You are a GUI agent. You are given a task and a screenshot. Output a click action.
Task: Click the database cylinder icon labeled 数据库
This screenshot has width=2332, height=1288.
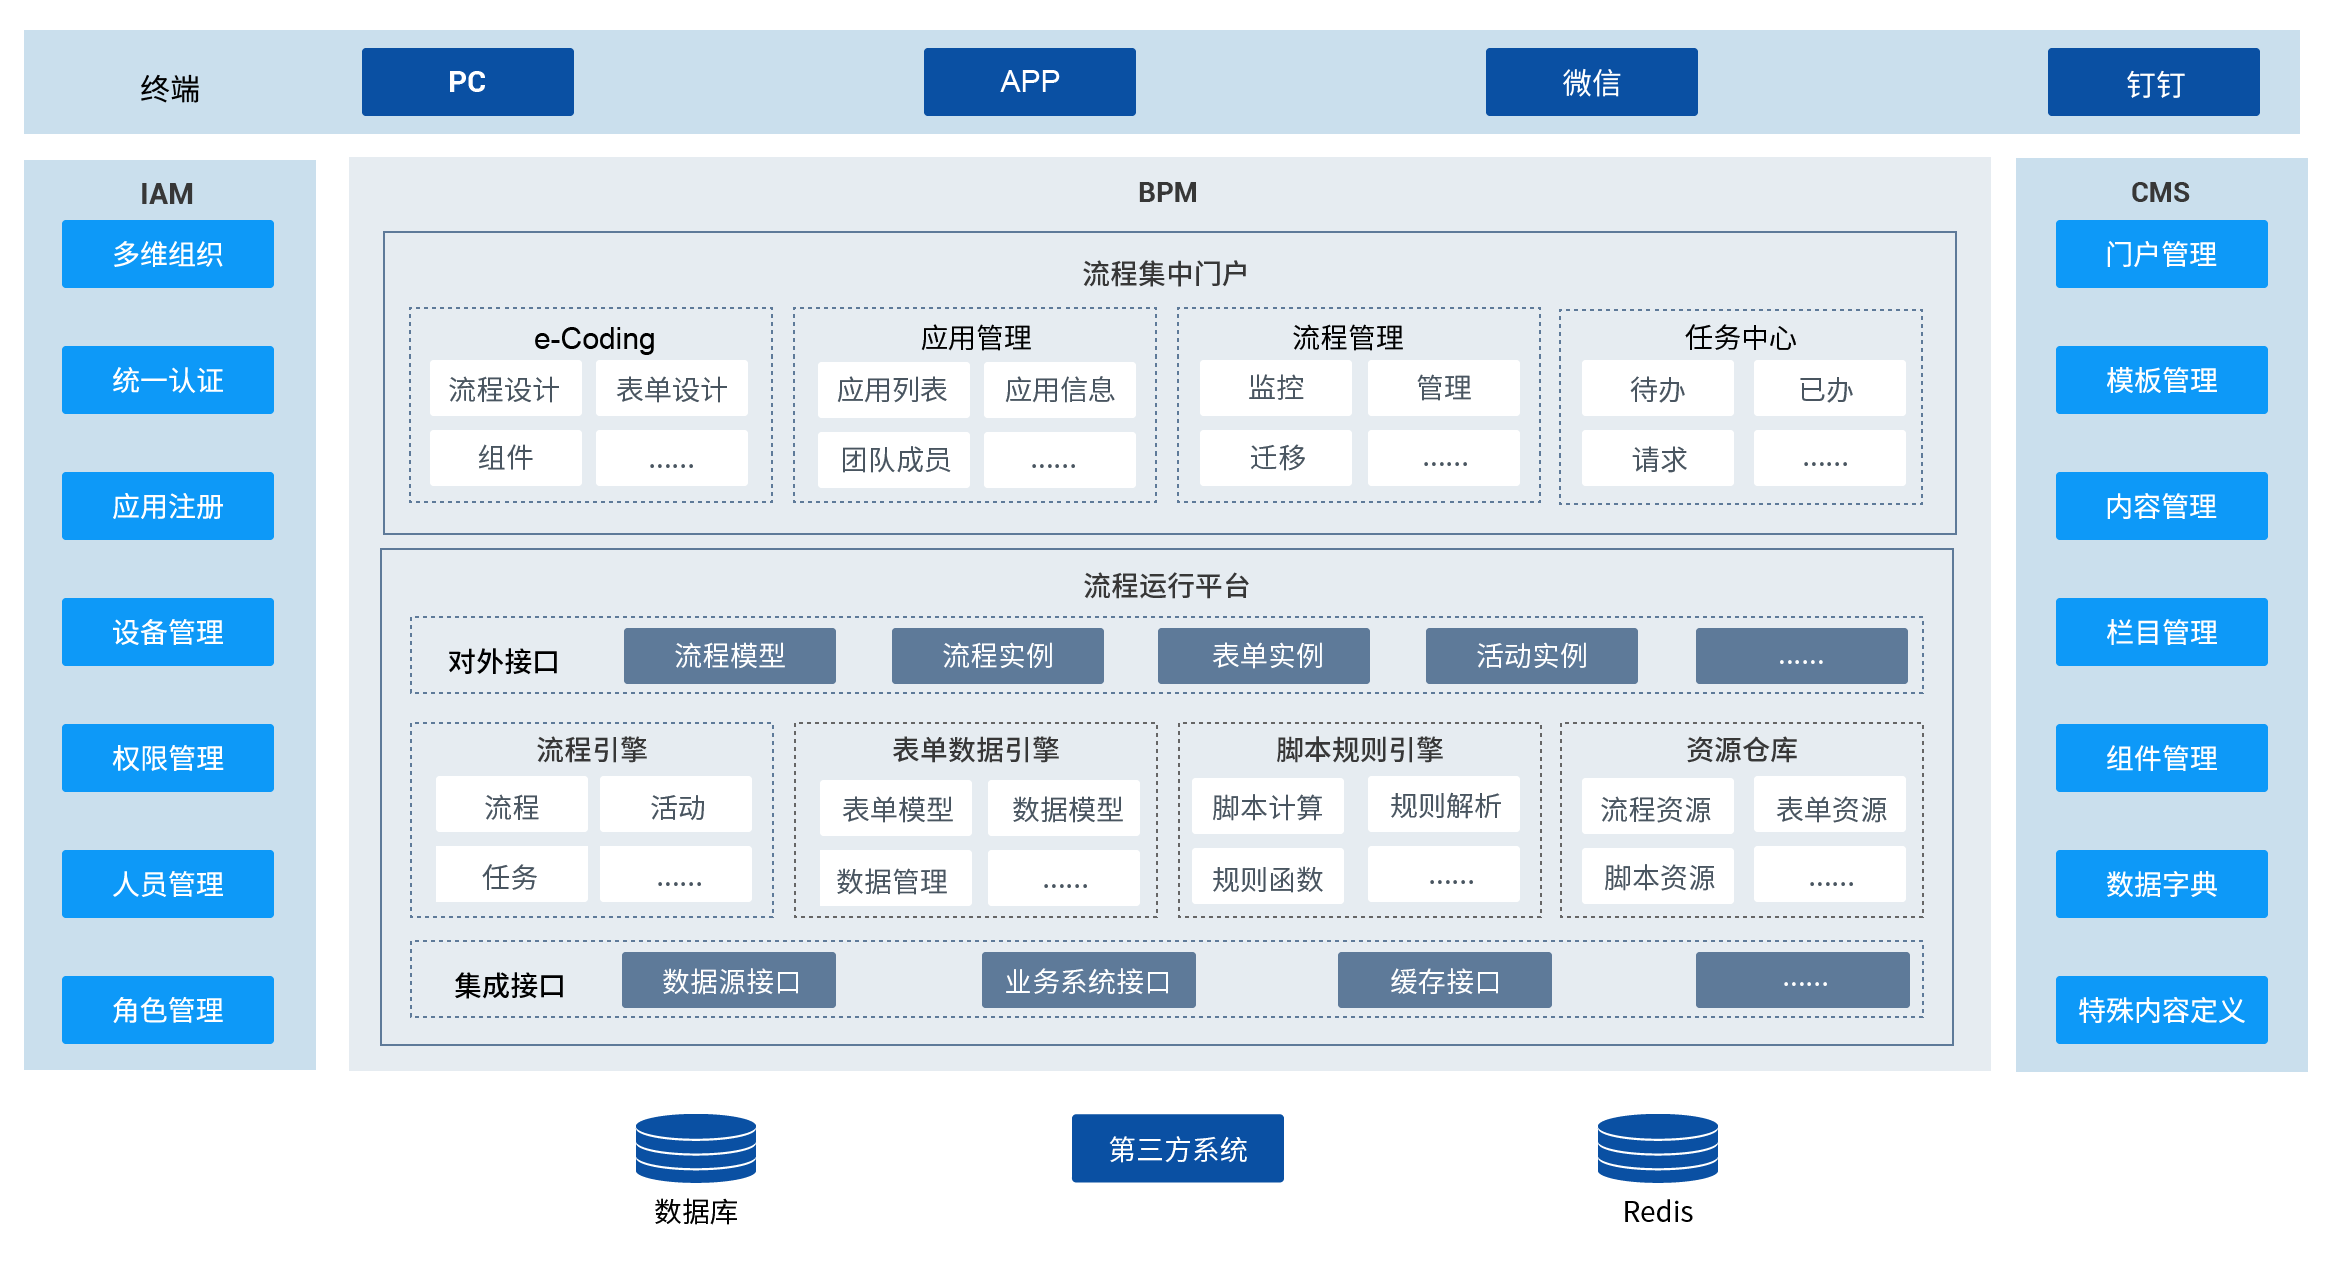pyautogui.click(x=695, y=1148)
